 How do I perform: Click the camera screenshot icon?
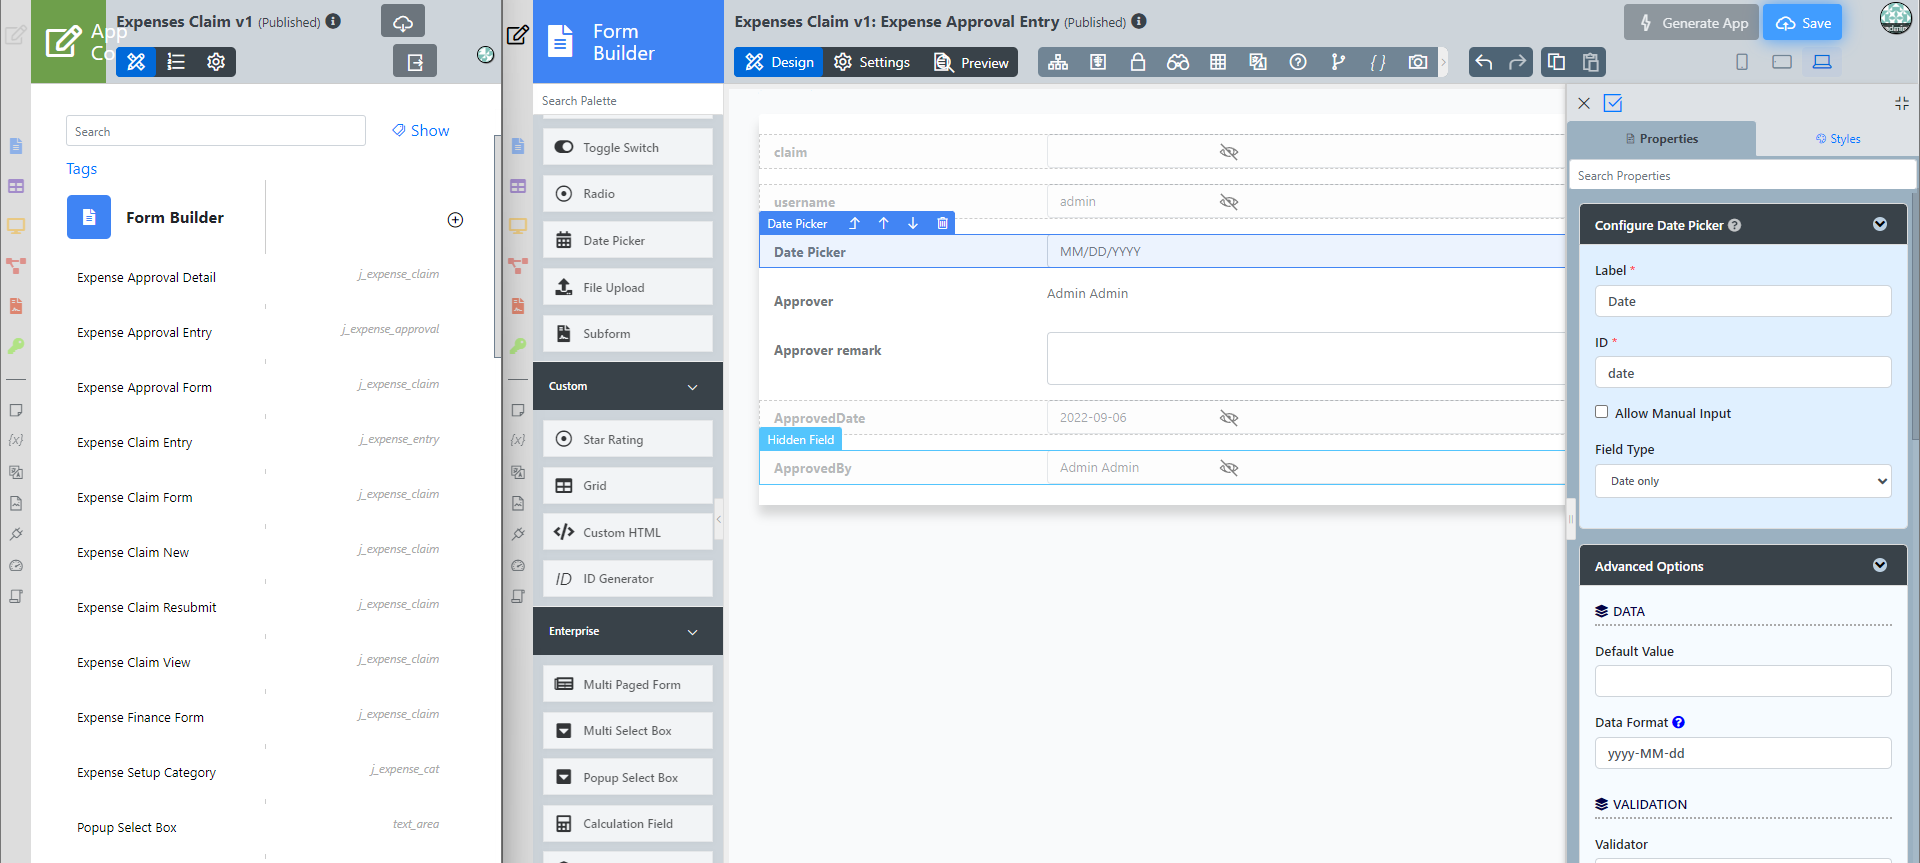[1418, 62]
